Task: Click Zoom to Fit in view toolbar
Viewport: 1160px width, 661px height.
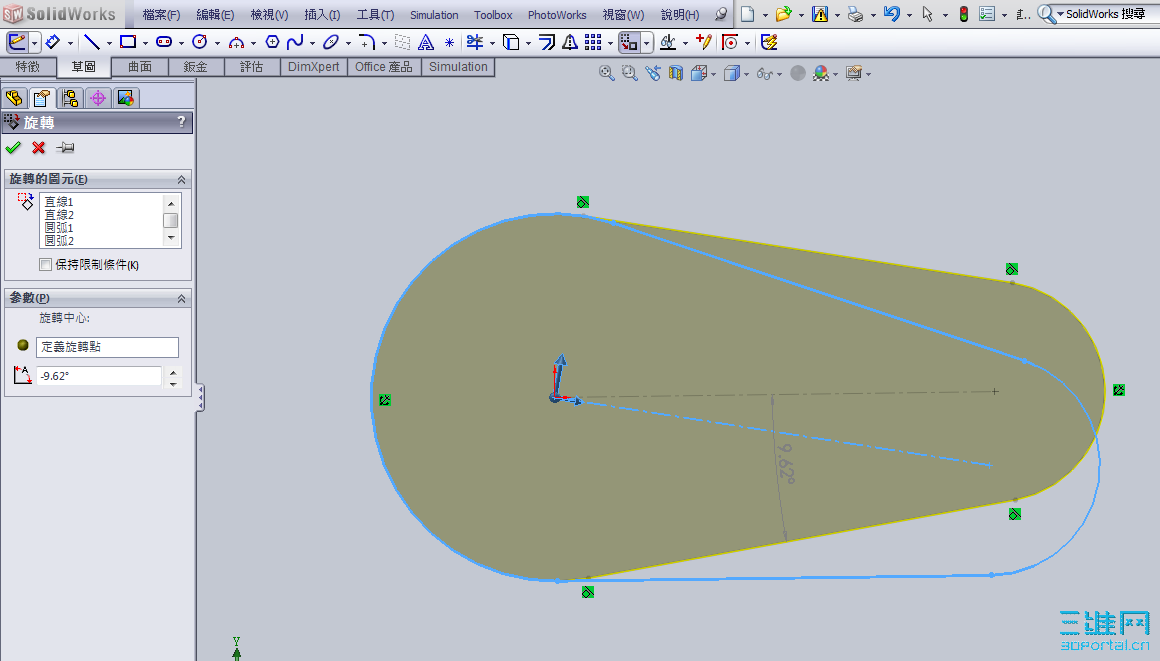Action: click(x=607, y=73)
